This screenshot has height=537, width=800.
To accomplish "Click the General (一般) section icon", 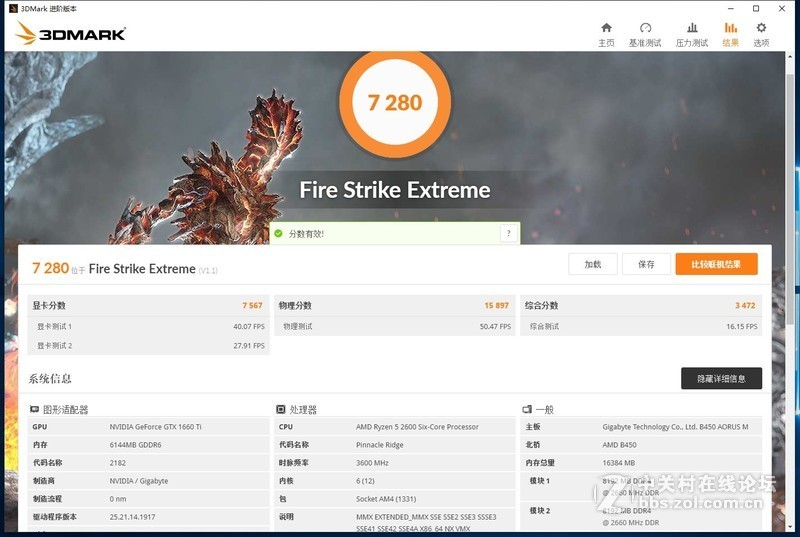I will [528, 409].
